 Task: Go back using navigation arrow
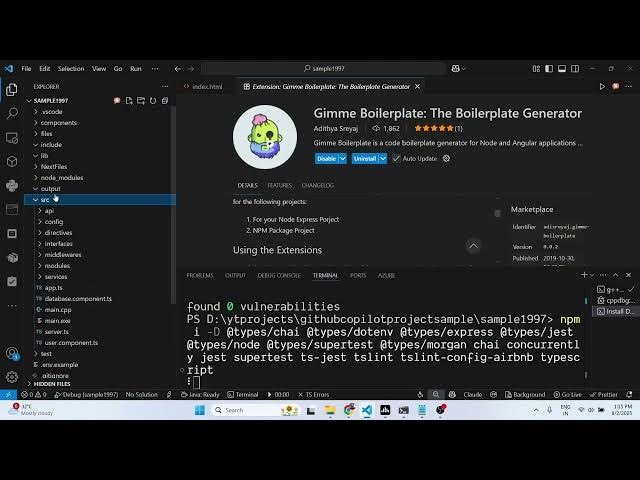178,69
